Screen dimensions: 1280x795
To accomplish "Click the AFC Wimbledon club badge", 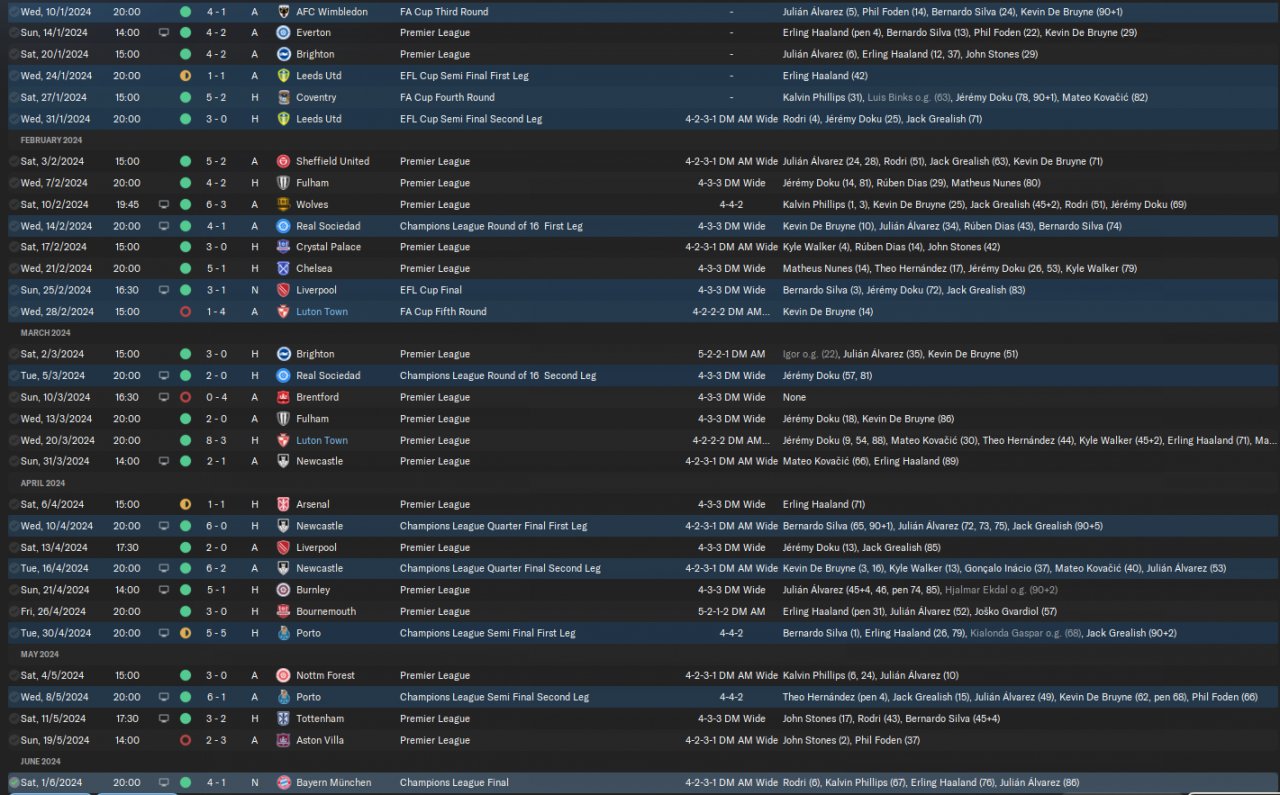I will 283,12.
